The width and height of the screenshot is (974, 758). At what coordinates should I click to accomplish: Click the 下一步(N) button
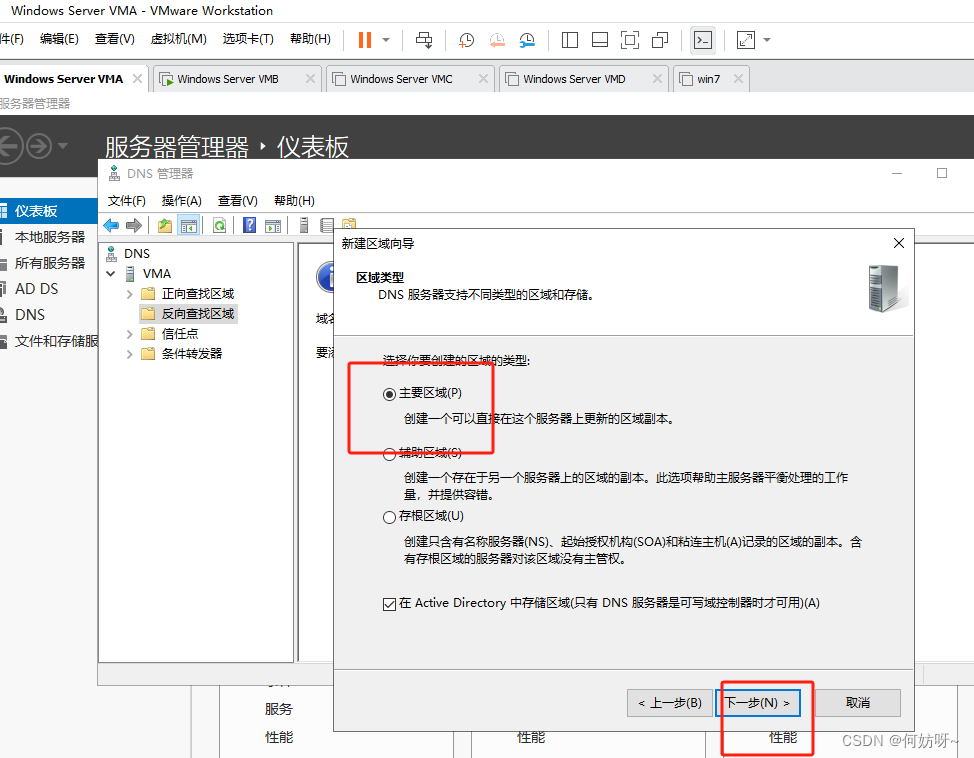point(758,703)
